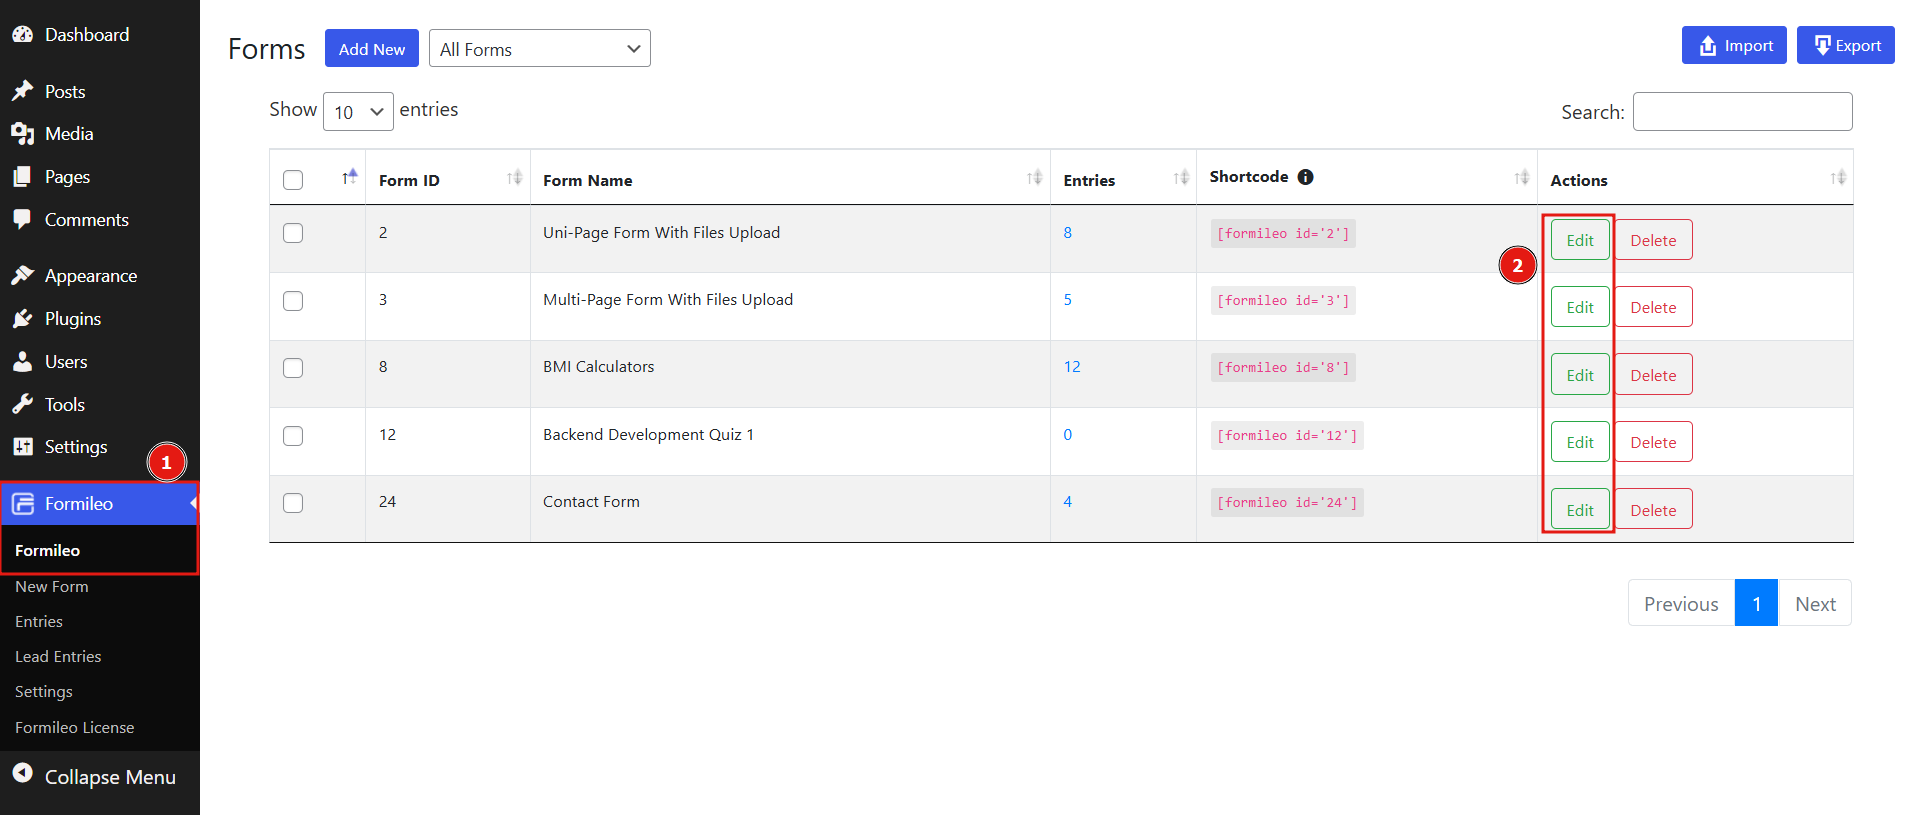
Task: Select the Contact Form row checkbox
Action: (x=293, y=503)
